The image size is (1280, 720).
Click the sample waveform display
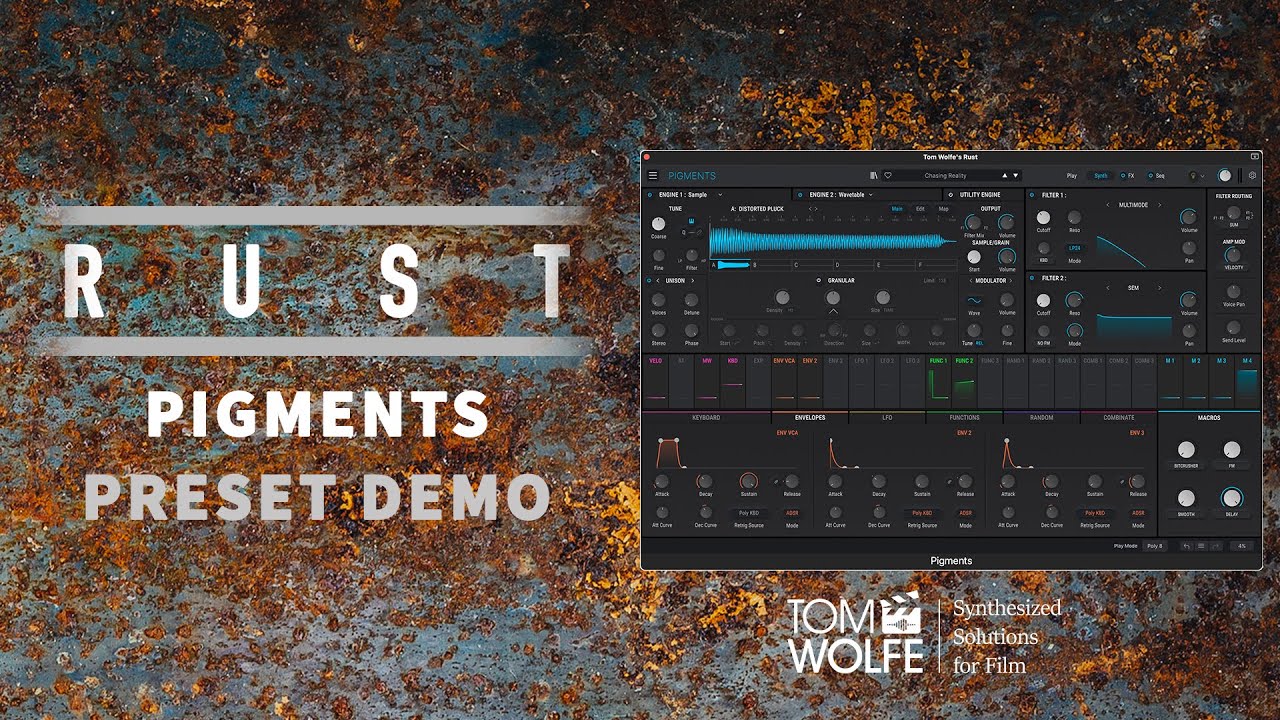point(833,241)
